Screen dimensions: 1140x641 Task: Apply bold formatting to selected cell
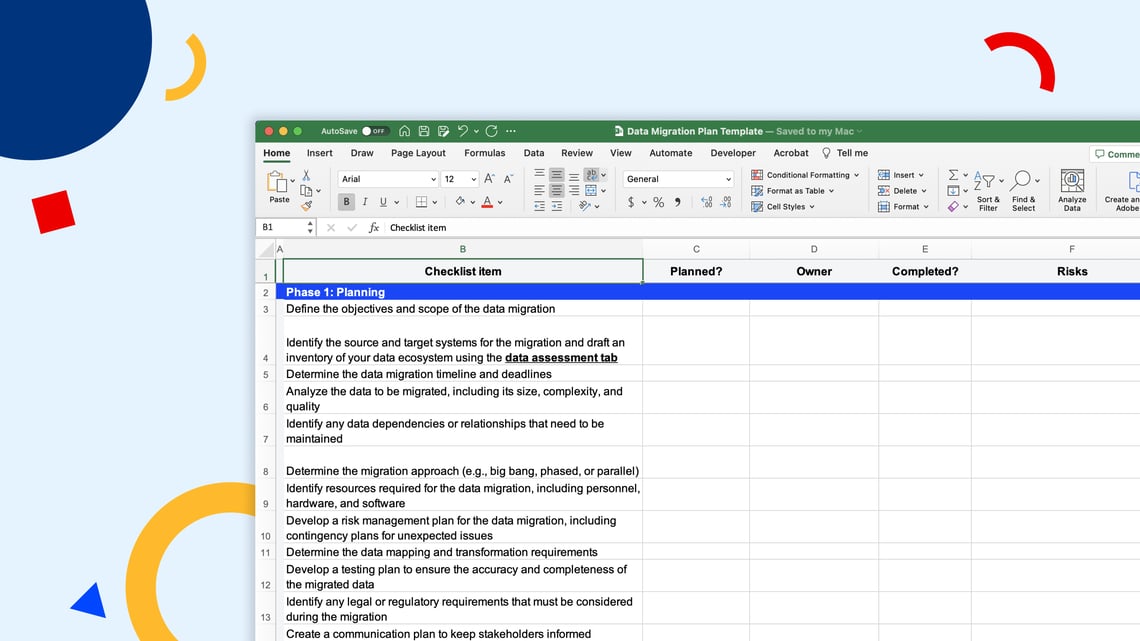pos(346,201)
